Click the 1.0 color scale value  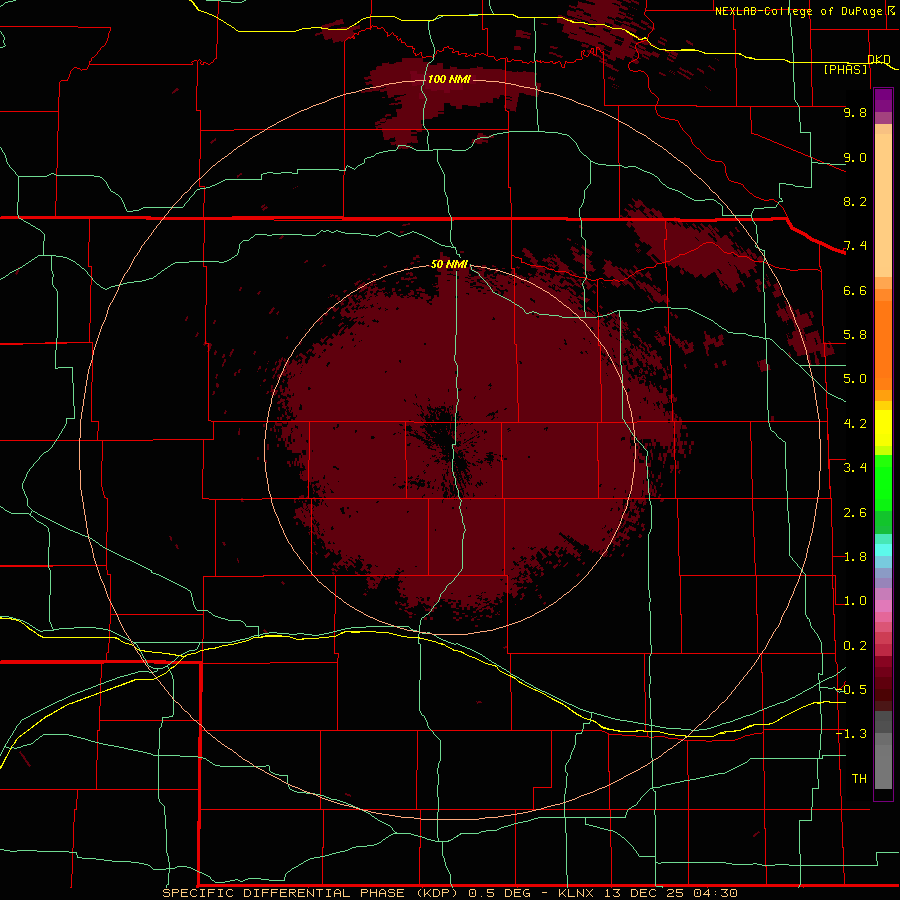pyautogui.click(x=855, y=601)
